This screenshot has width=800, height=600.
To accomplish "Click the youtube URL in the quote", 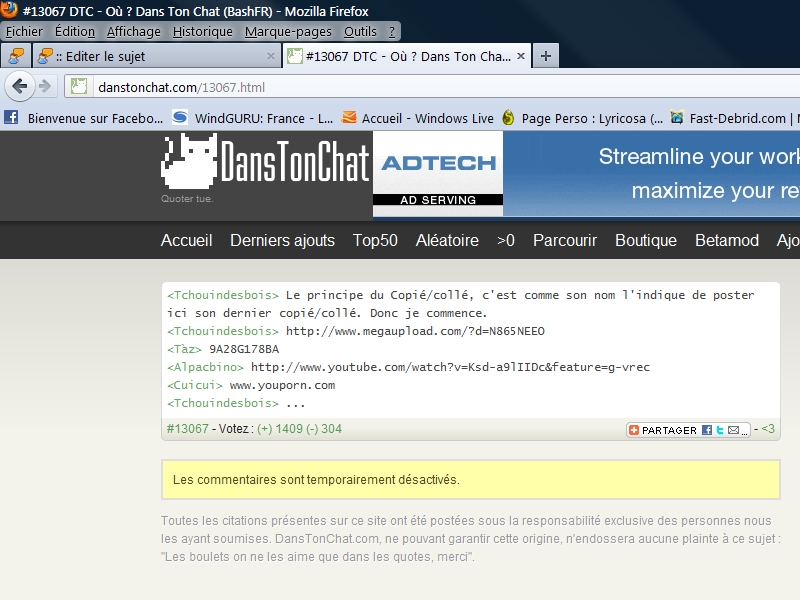I will 450,367.
